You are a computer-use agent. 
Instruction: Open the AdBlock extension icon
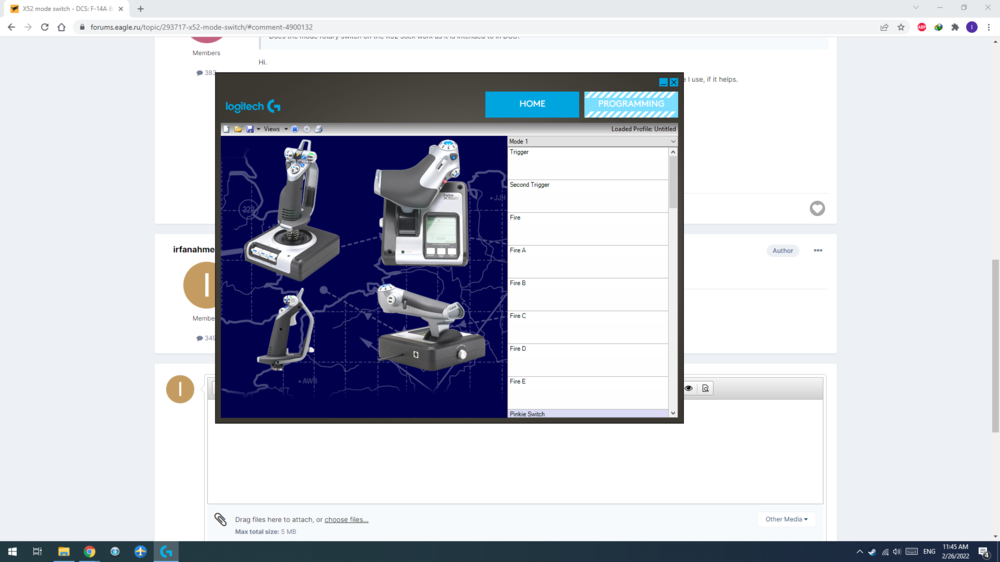click(922, 27)
